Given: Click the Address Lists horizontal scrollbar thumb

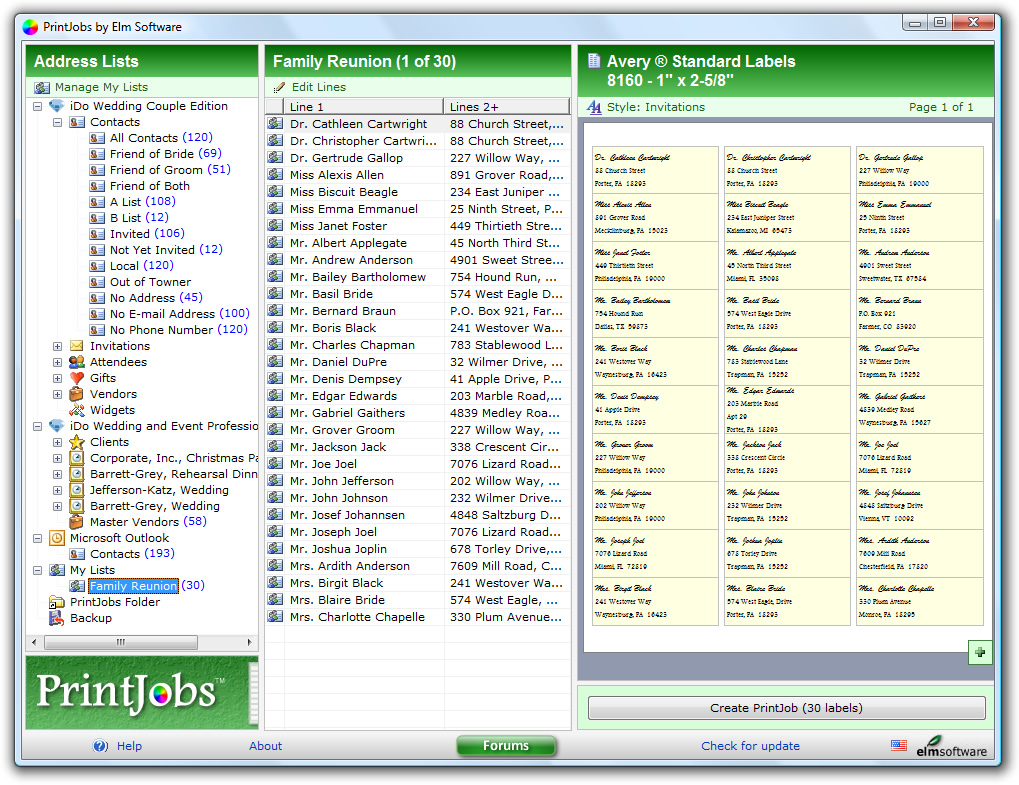Looking at the screenshot, I should [x=121, y=642].
